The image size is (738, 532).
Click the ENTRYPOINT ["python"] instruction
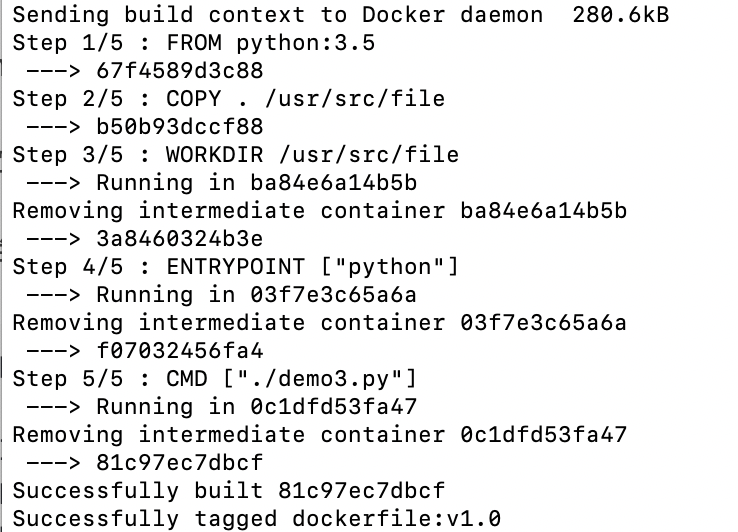pyautogui.click(x=313, y=267)
